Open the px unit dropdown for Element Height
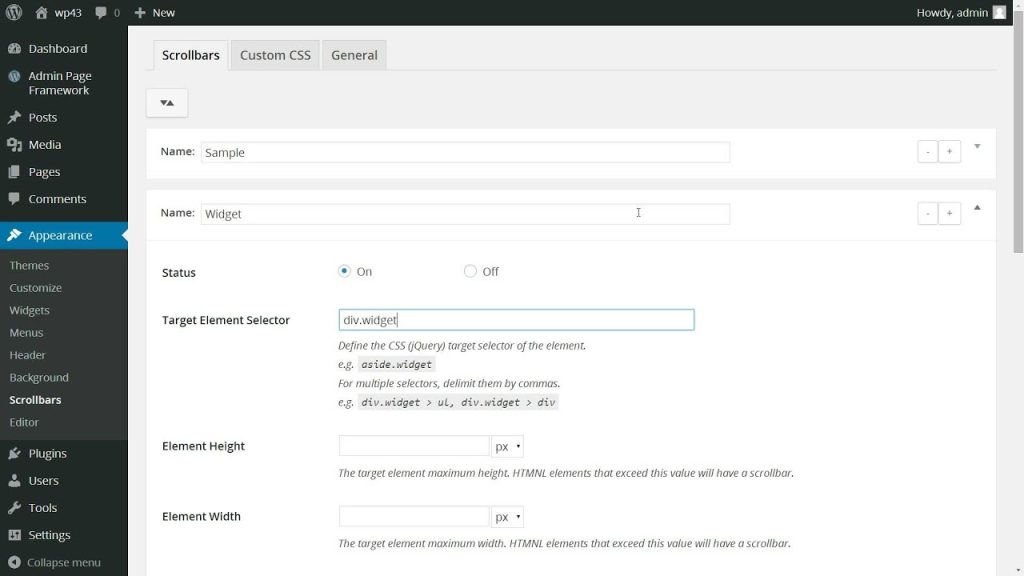 (507, 445)
